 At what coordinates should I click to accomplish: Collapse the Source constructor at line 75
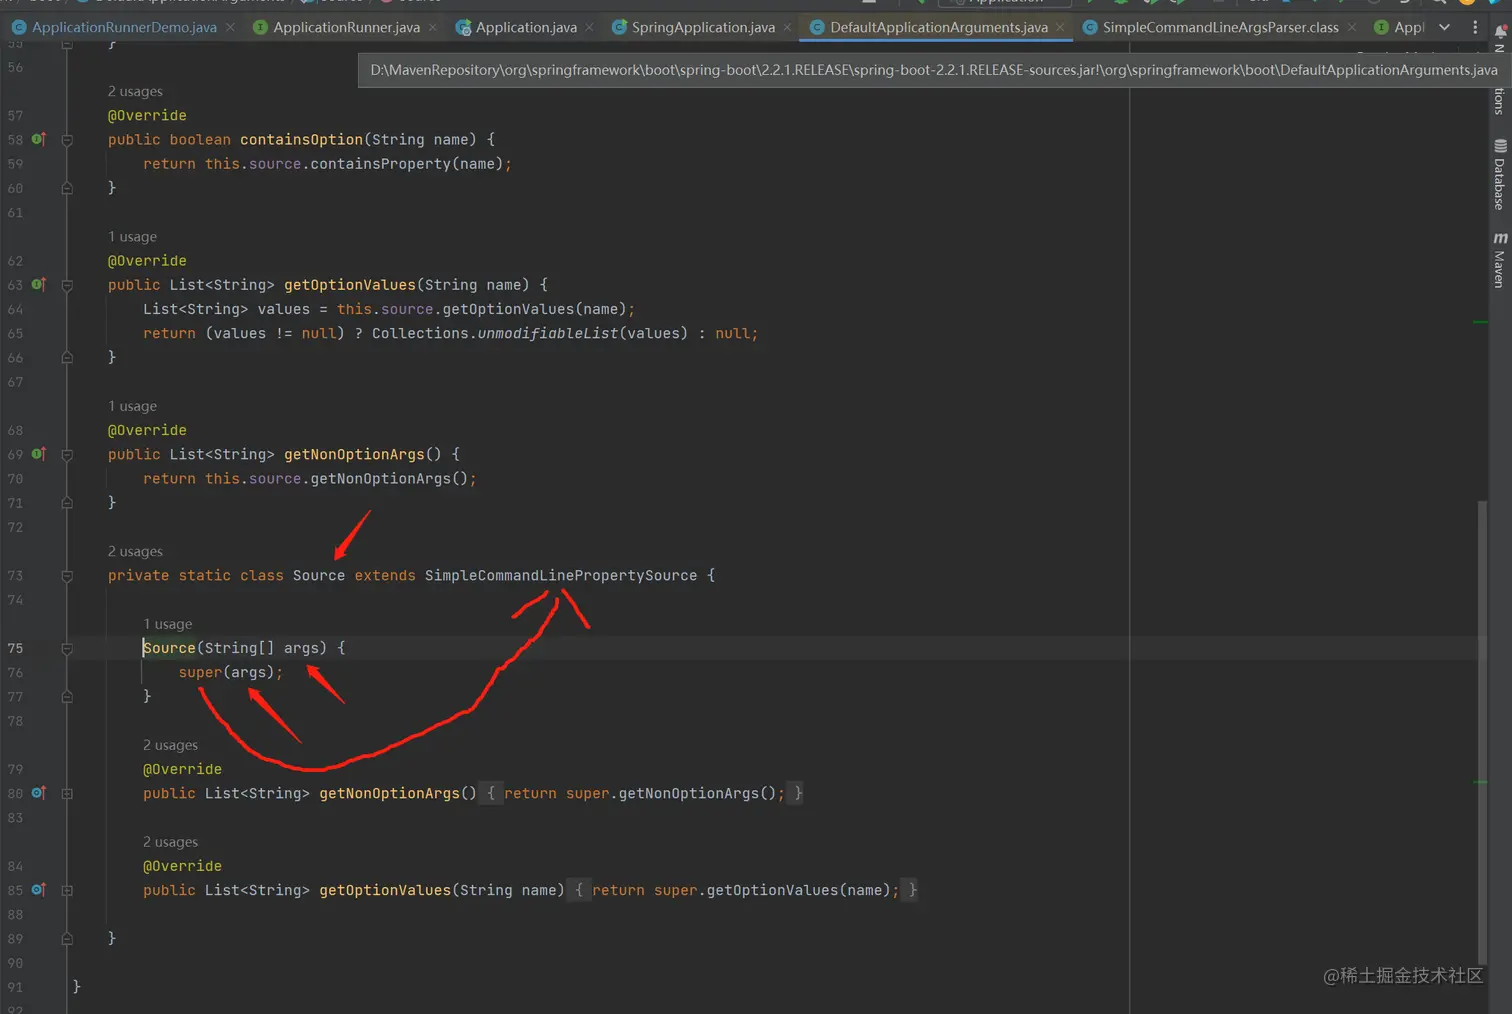67,648
